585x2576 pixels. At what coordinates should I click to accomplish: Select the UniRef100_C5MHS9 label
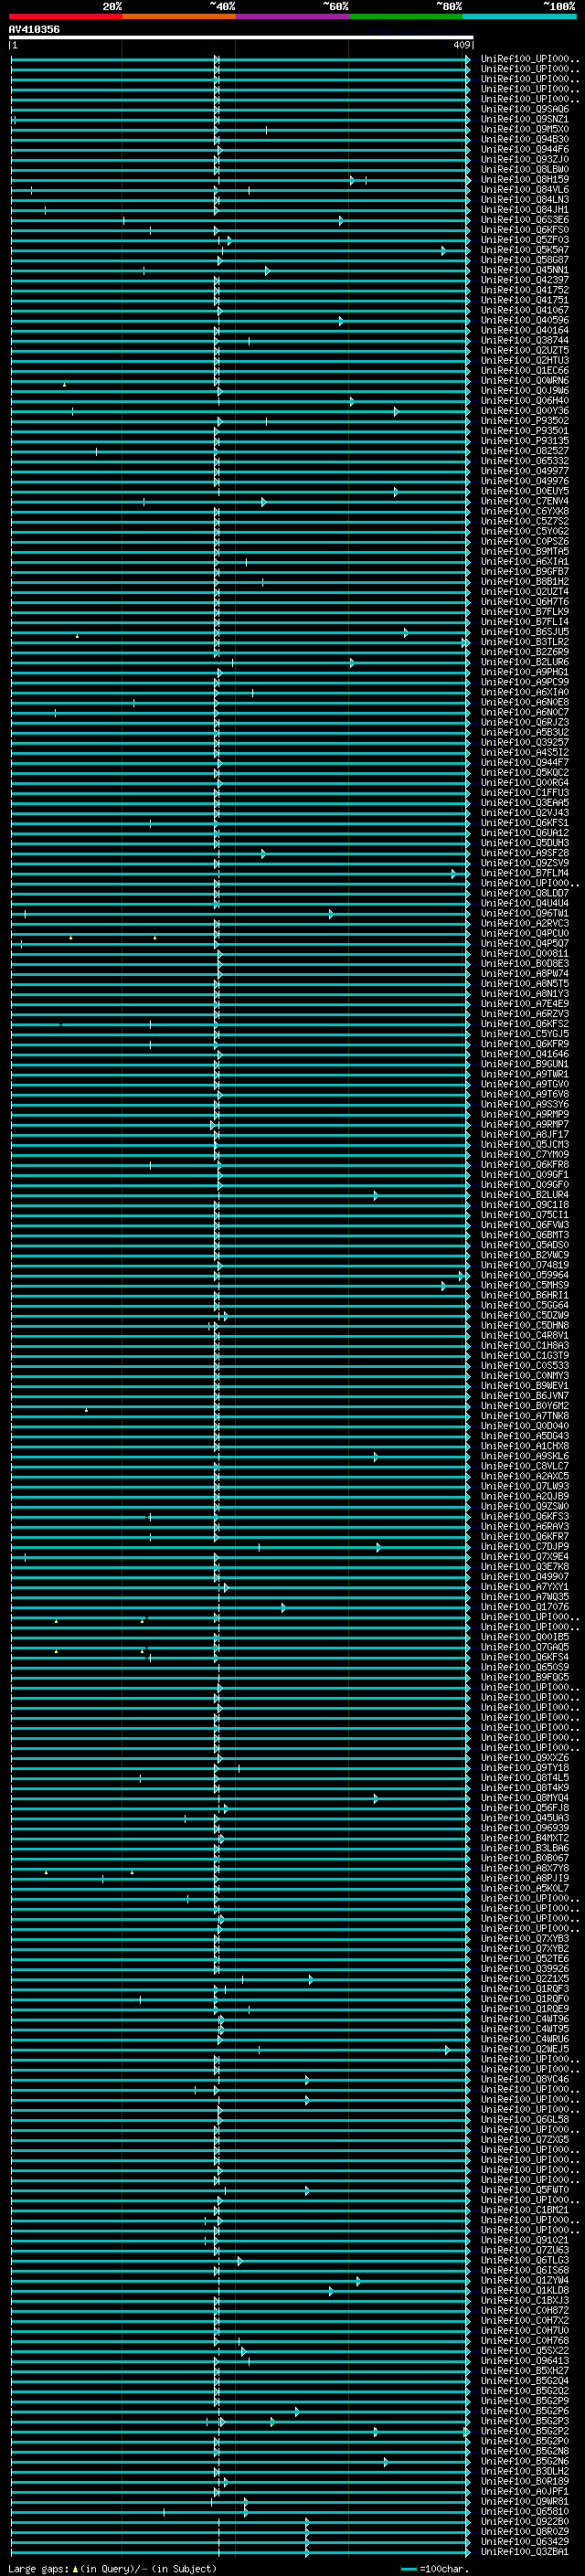pos(525,1285)
